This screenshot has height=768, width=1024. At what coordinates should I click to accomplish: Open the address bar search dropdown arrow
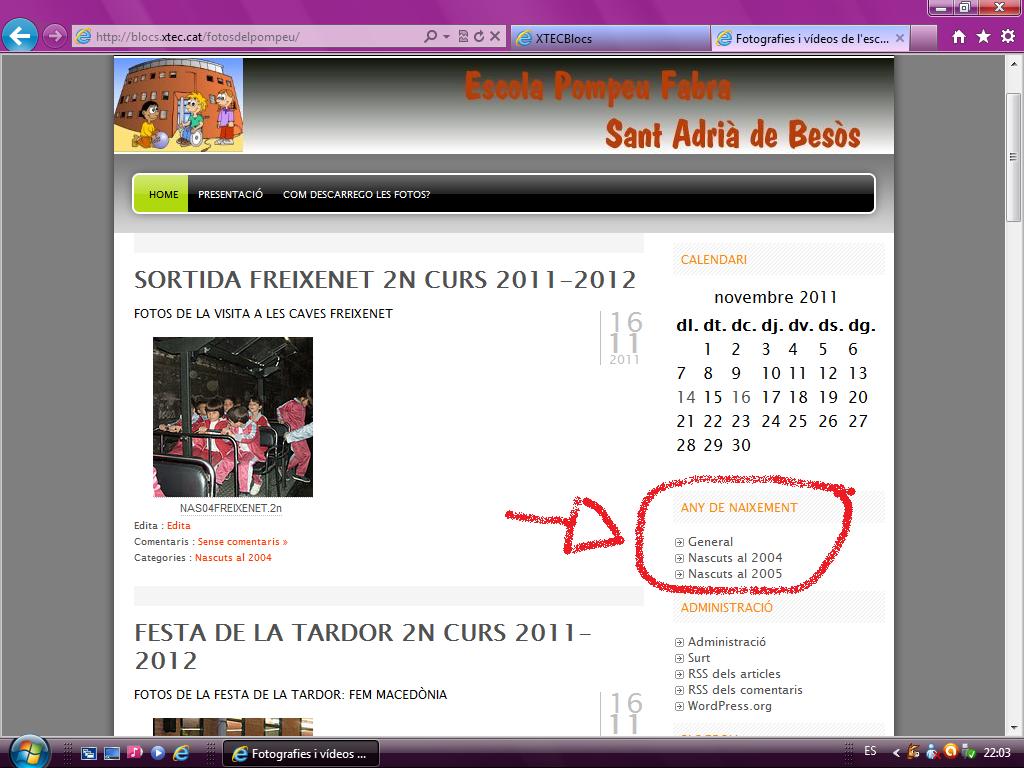[445, 37]
